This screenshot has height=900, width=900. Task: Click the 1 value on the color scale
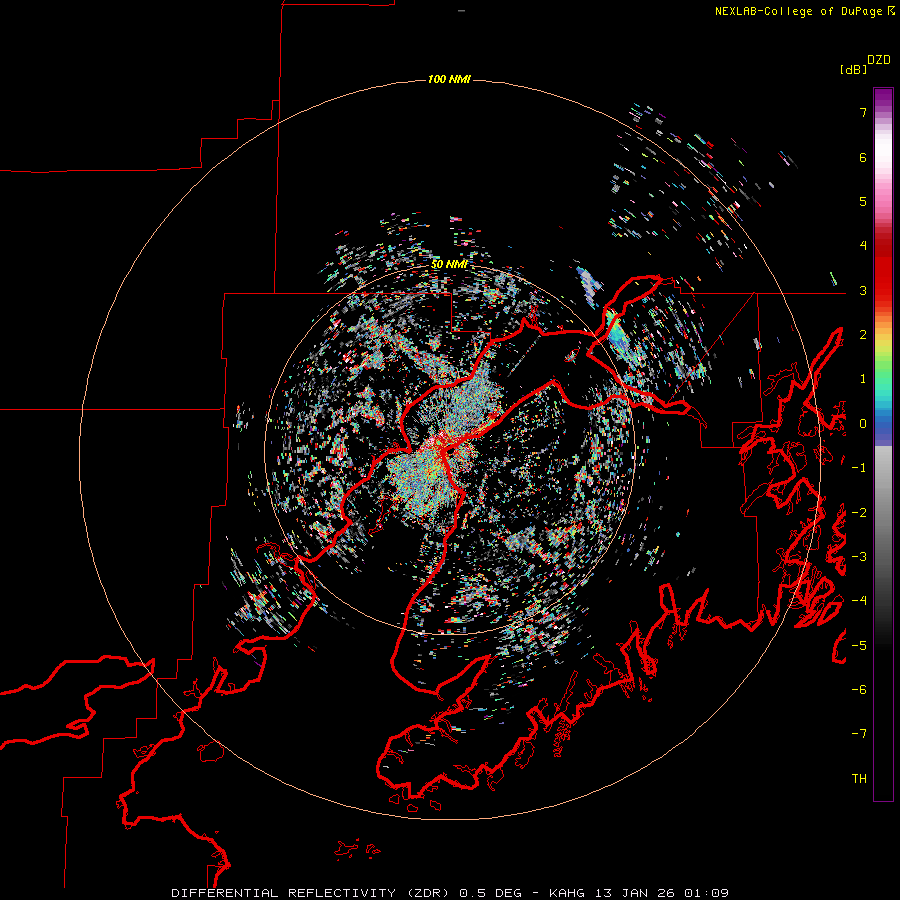(863, 379)
